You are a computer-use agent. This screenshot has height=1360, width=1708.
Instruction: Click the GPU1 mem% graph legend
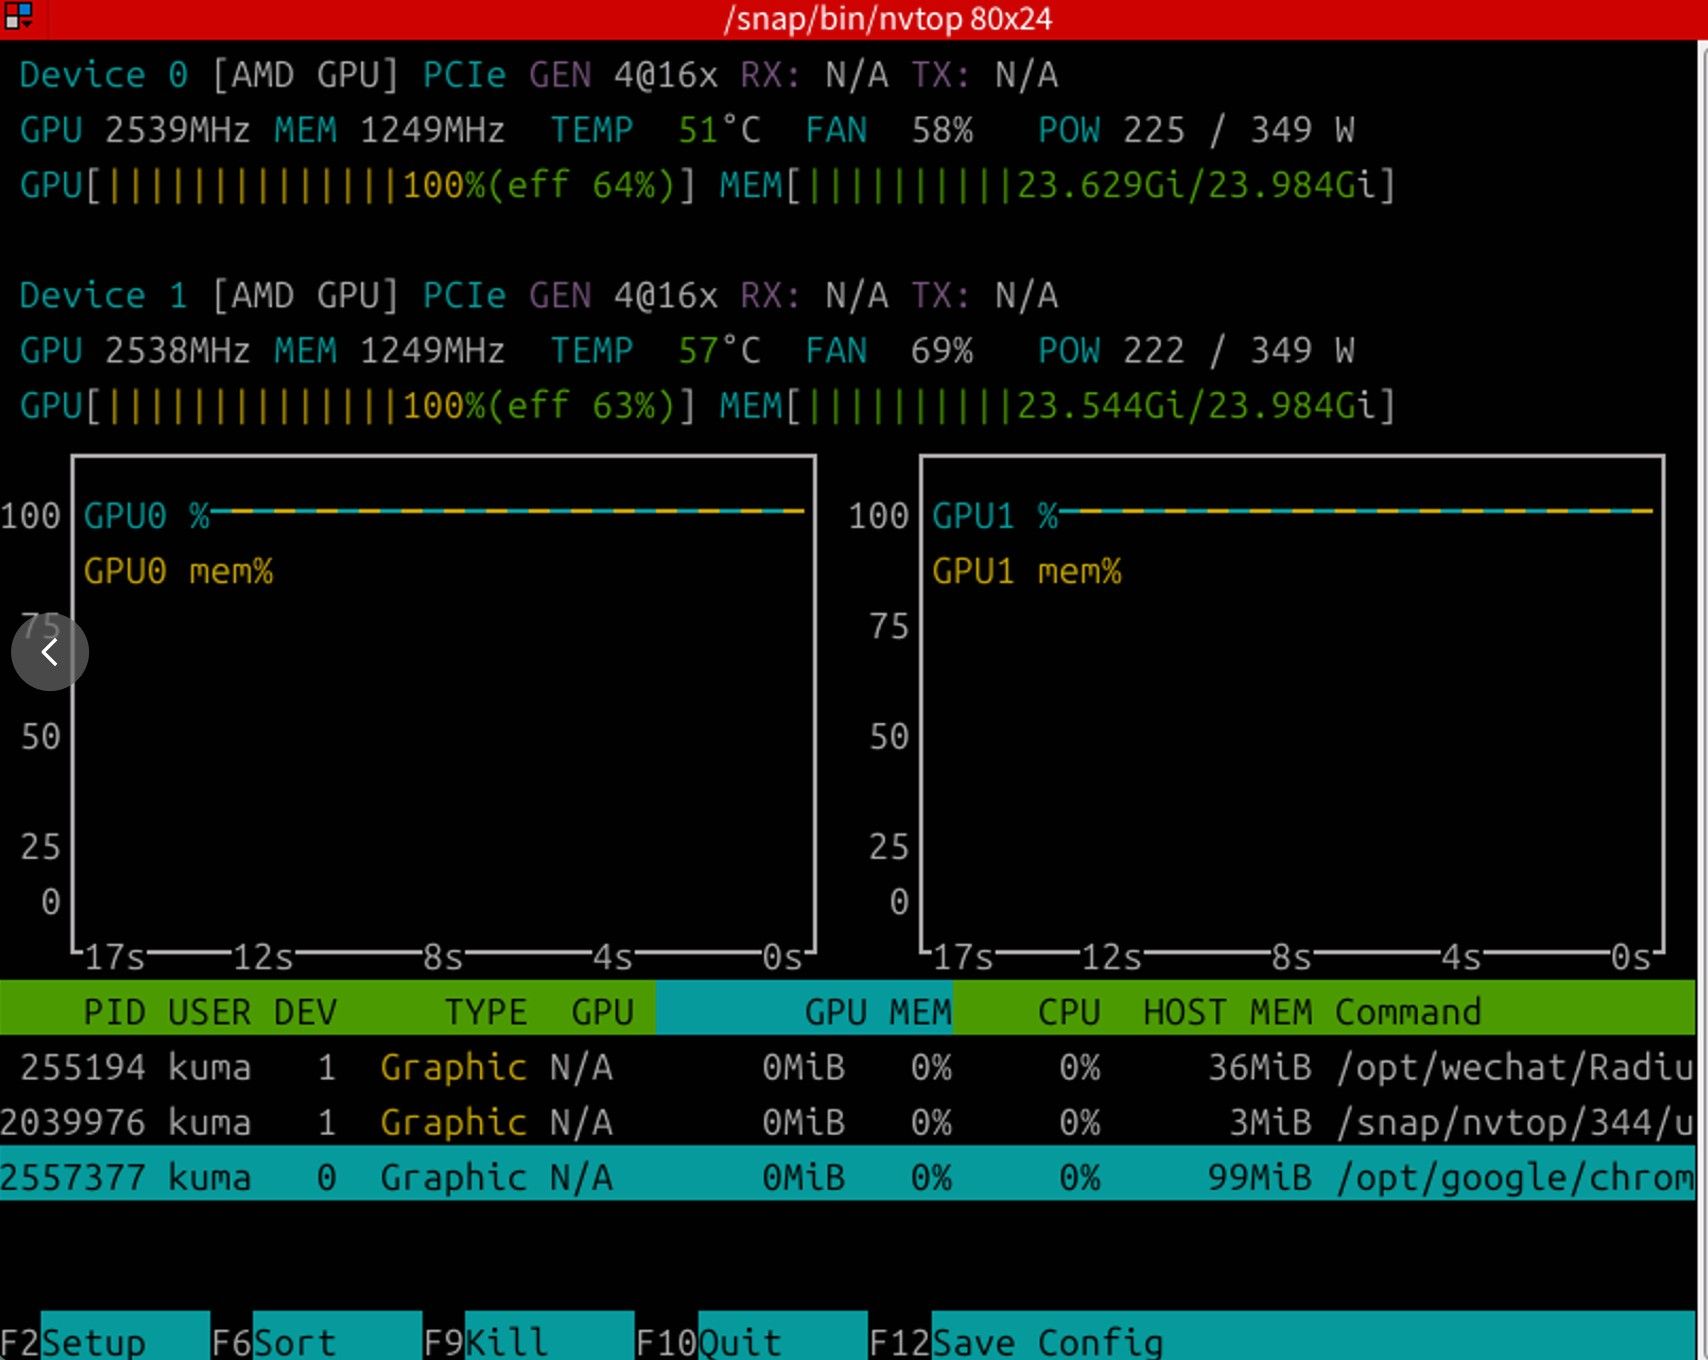tap(1027, 571)
